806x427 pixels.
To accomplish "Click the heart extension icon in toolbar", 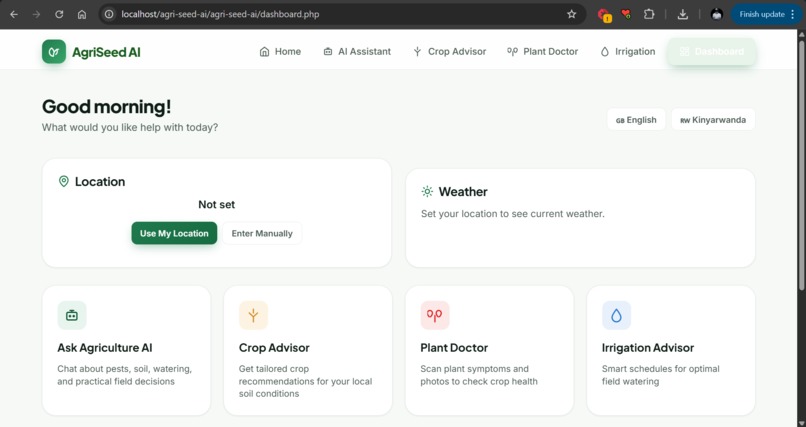I will (626, 14).
